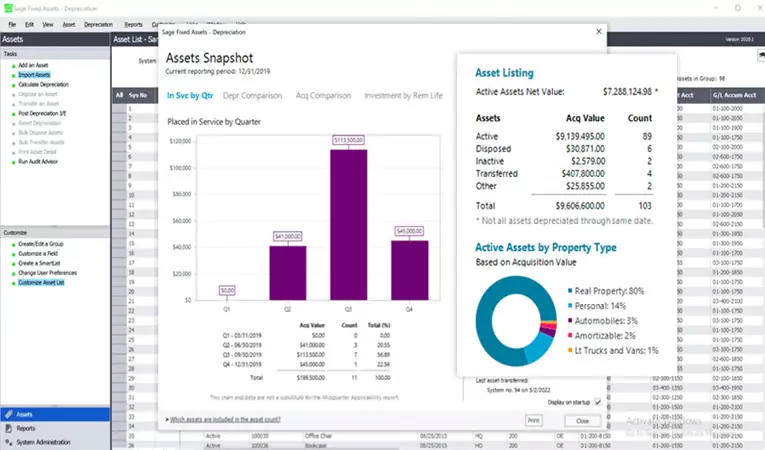Switch to the Depr Comparison tab

(x=252, y=96)
